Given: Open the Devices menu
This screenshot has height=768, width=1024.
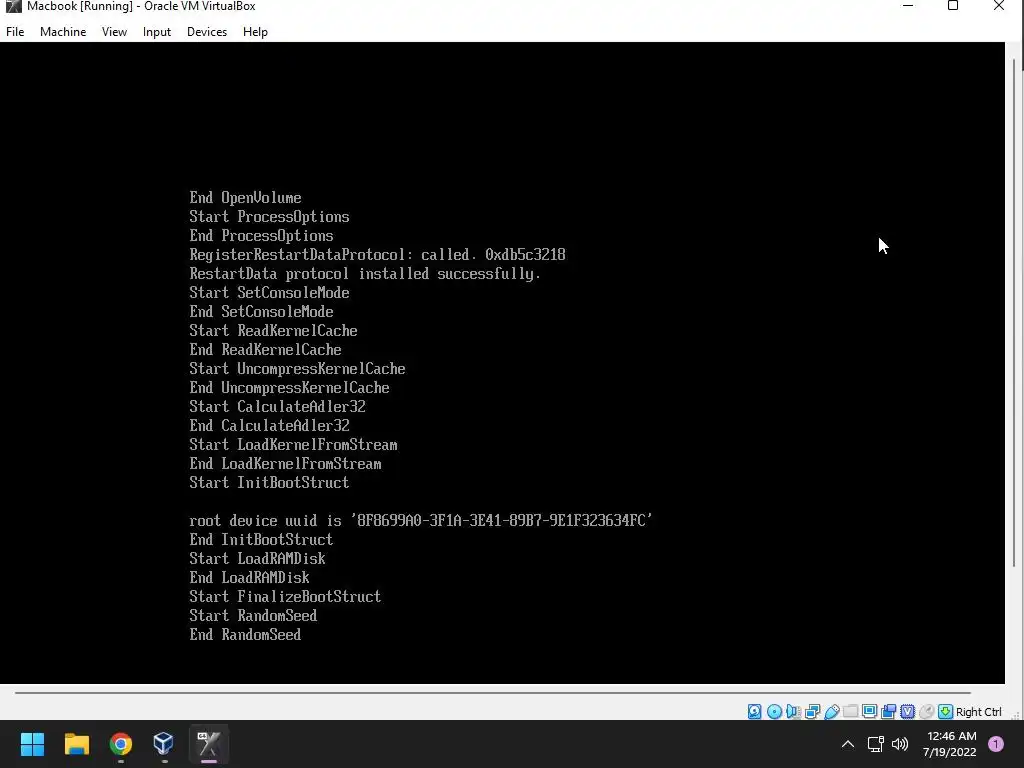Looking at the screenshot, I should [x=207, y=31].
